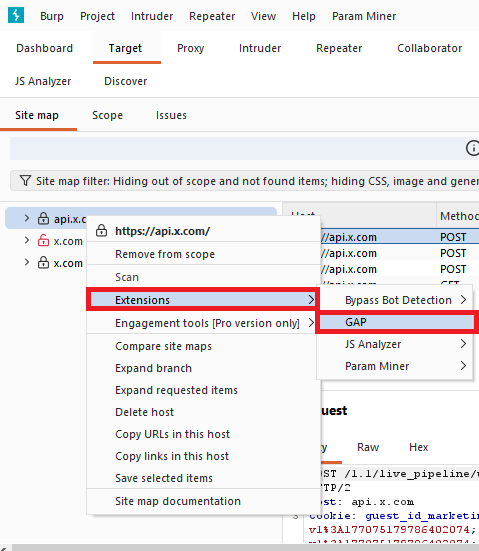
Task: Click the padlock icon in the context menu header
Action: (102, 231)
